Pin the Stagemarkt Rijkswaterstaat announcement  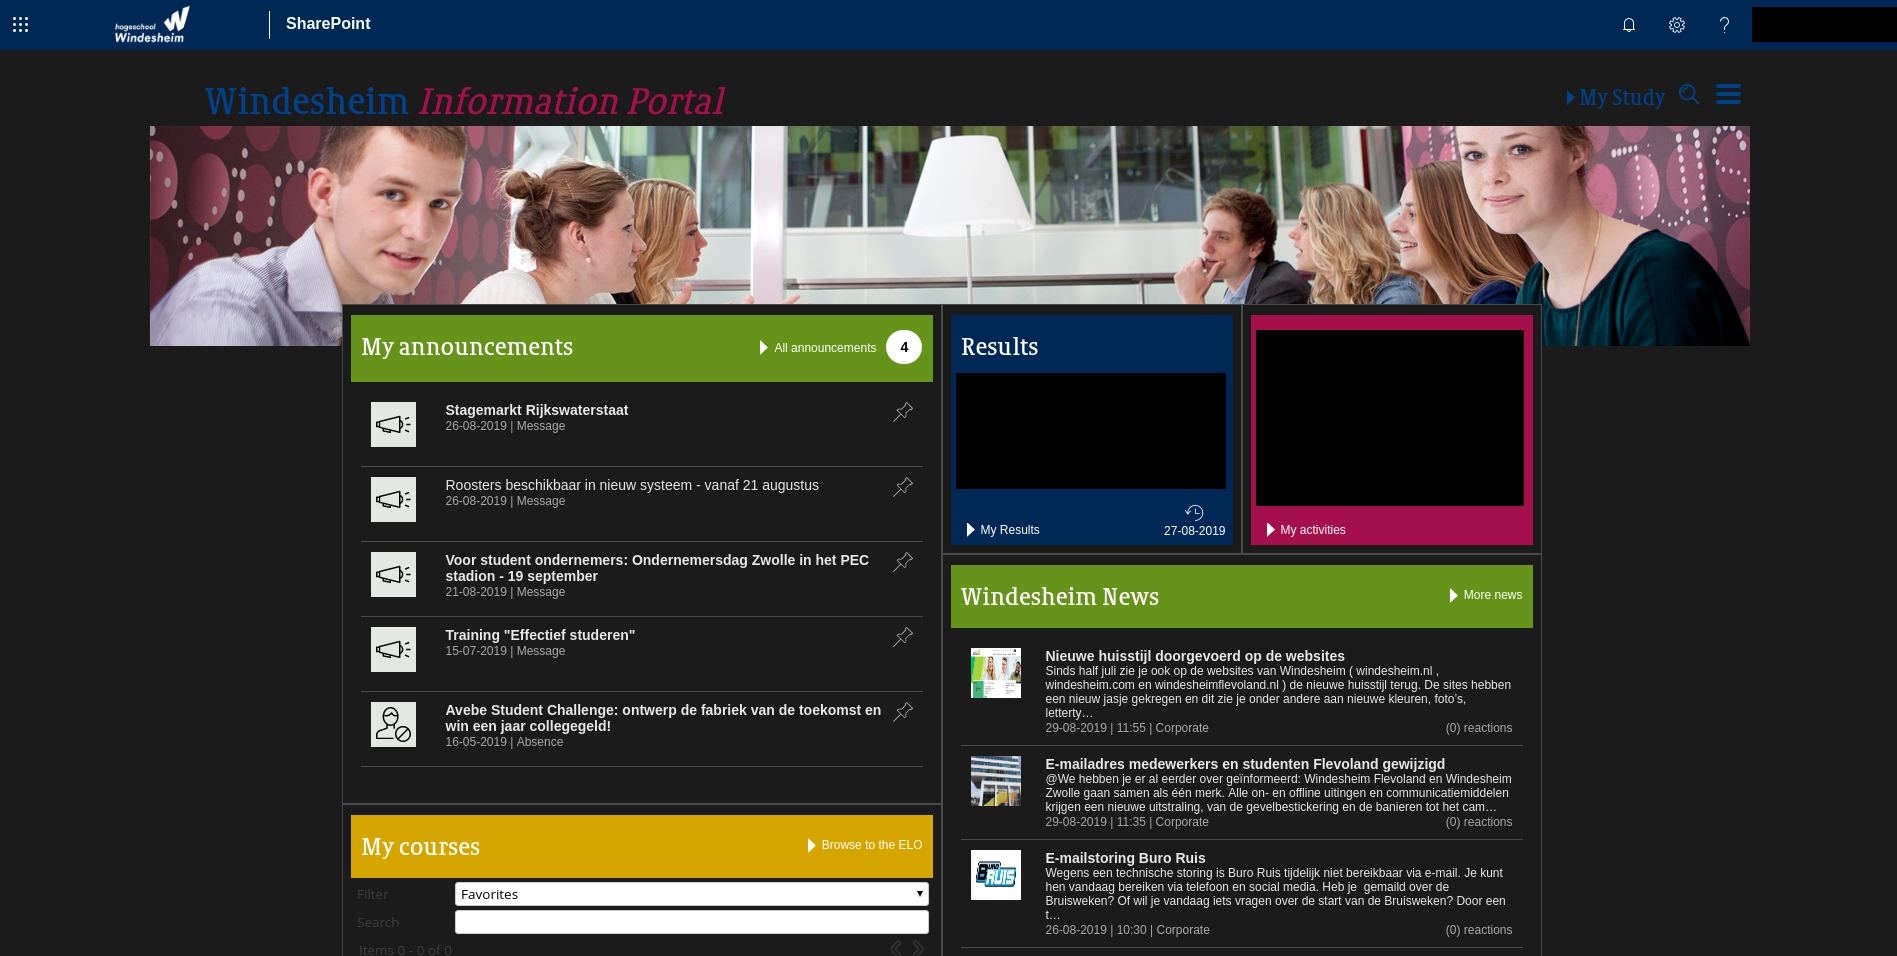(x=903, y=412)
